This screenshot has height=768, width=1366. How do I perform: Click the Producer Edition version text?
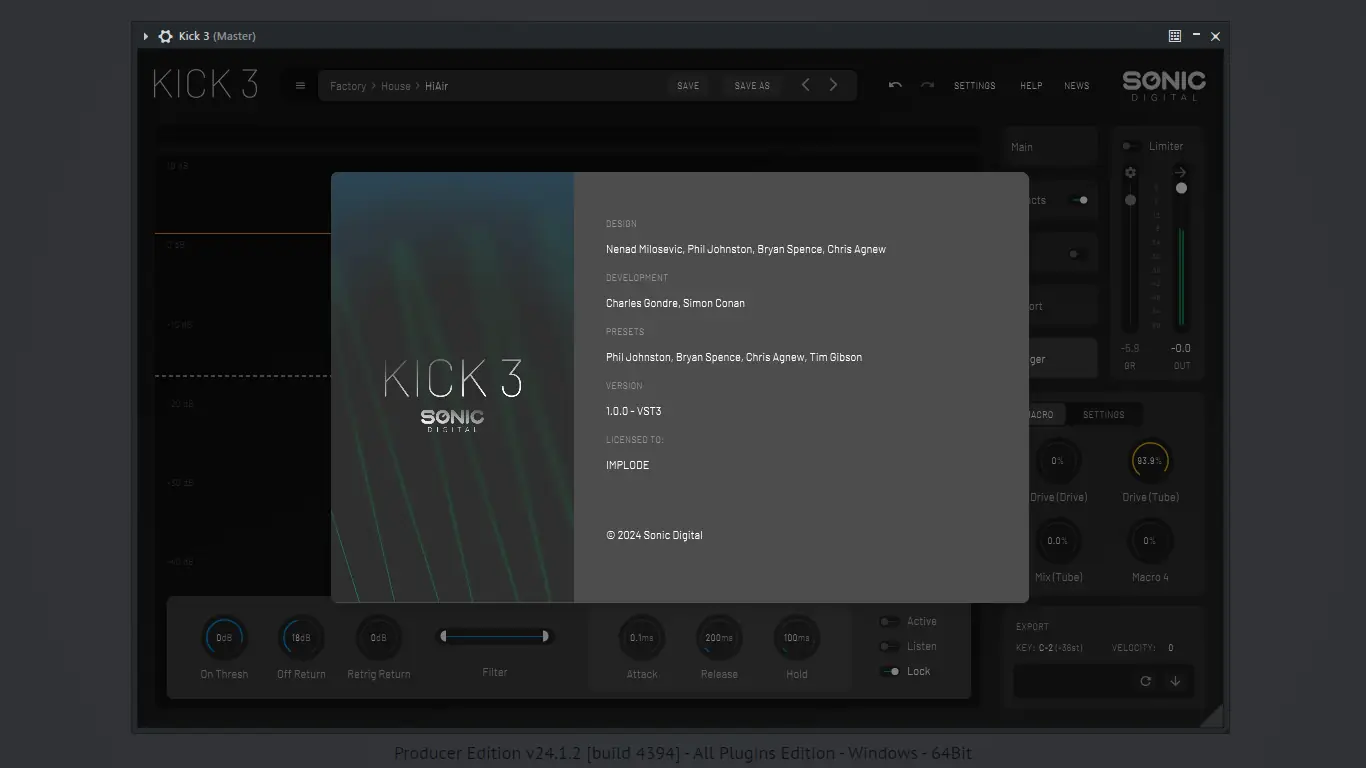pos(683,753)
